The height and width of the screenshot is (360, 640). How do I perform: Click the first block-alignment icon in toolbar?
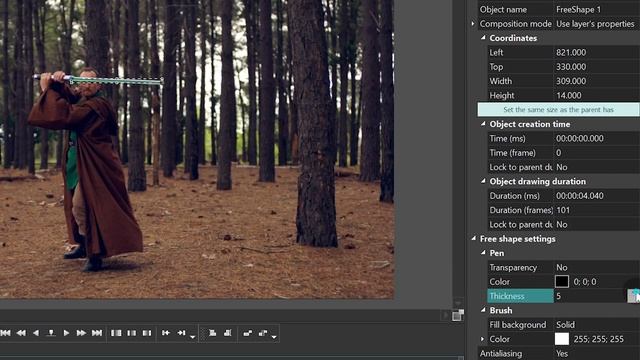point(212,333)
